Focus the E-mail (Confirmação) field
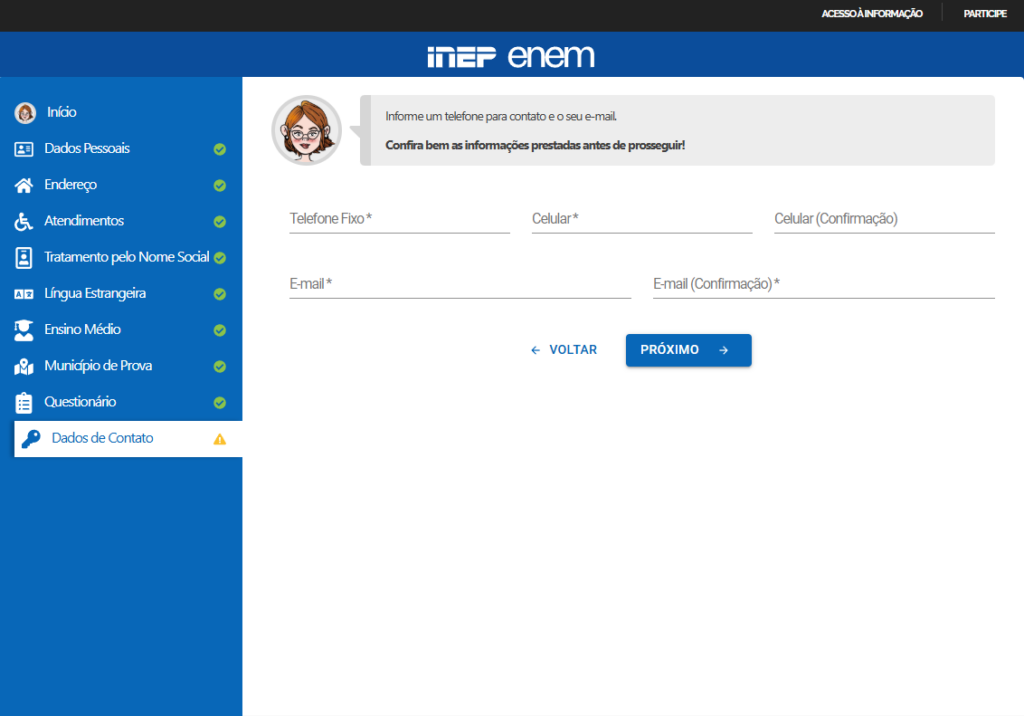The width and height of the screenshot is (1024, 716). [x=824, y=284]
